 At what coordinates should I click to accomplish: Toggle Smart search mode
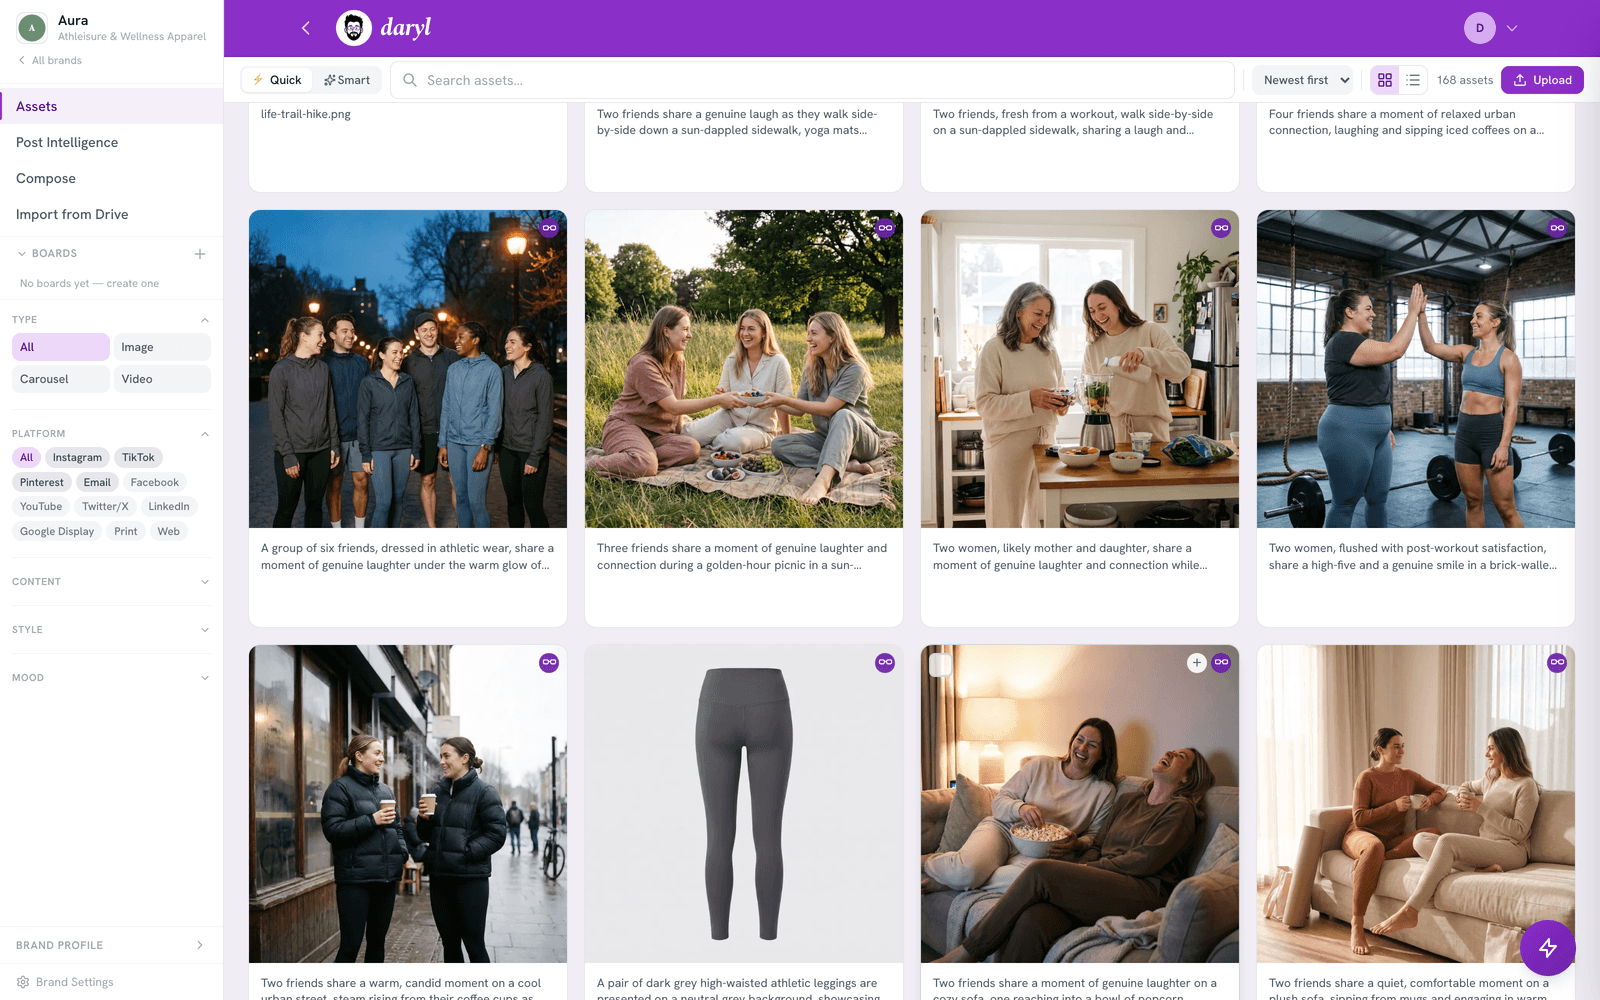[x=347, y=80]
